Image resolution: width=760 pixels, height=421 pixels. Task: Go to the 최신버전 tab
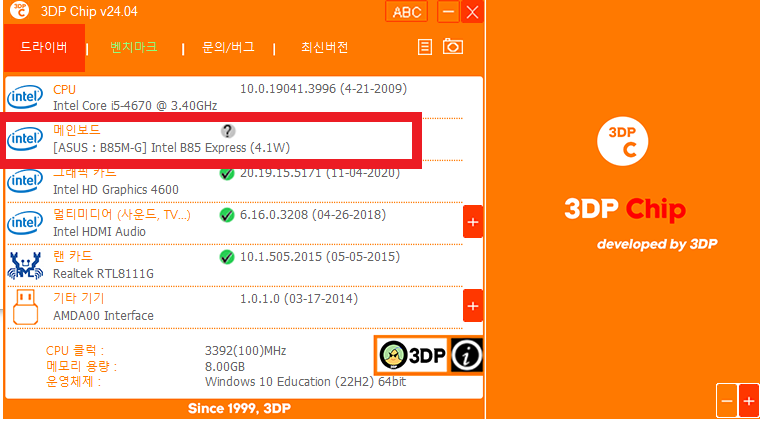(324, 47)
